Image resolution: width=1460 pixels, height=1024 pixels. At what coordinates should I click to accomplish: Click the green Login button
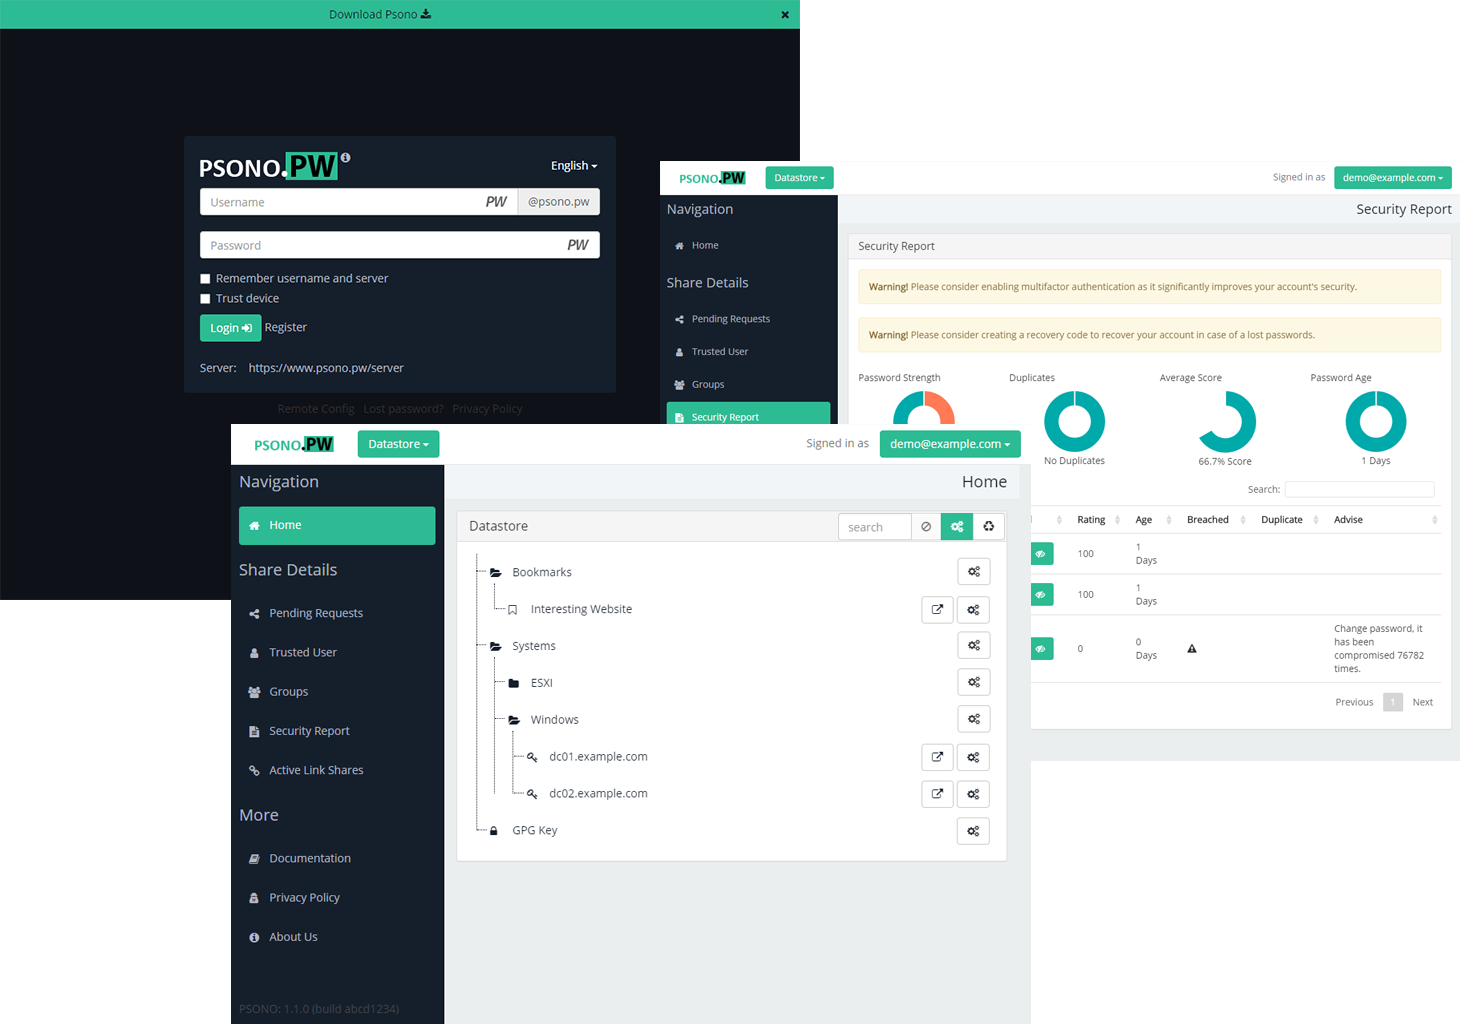(230, 328)
